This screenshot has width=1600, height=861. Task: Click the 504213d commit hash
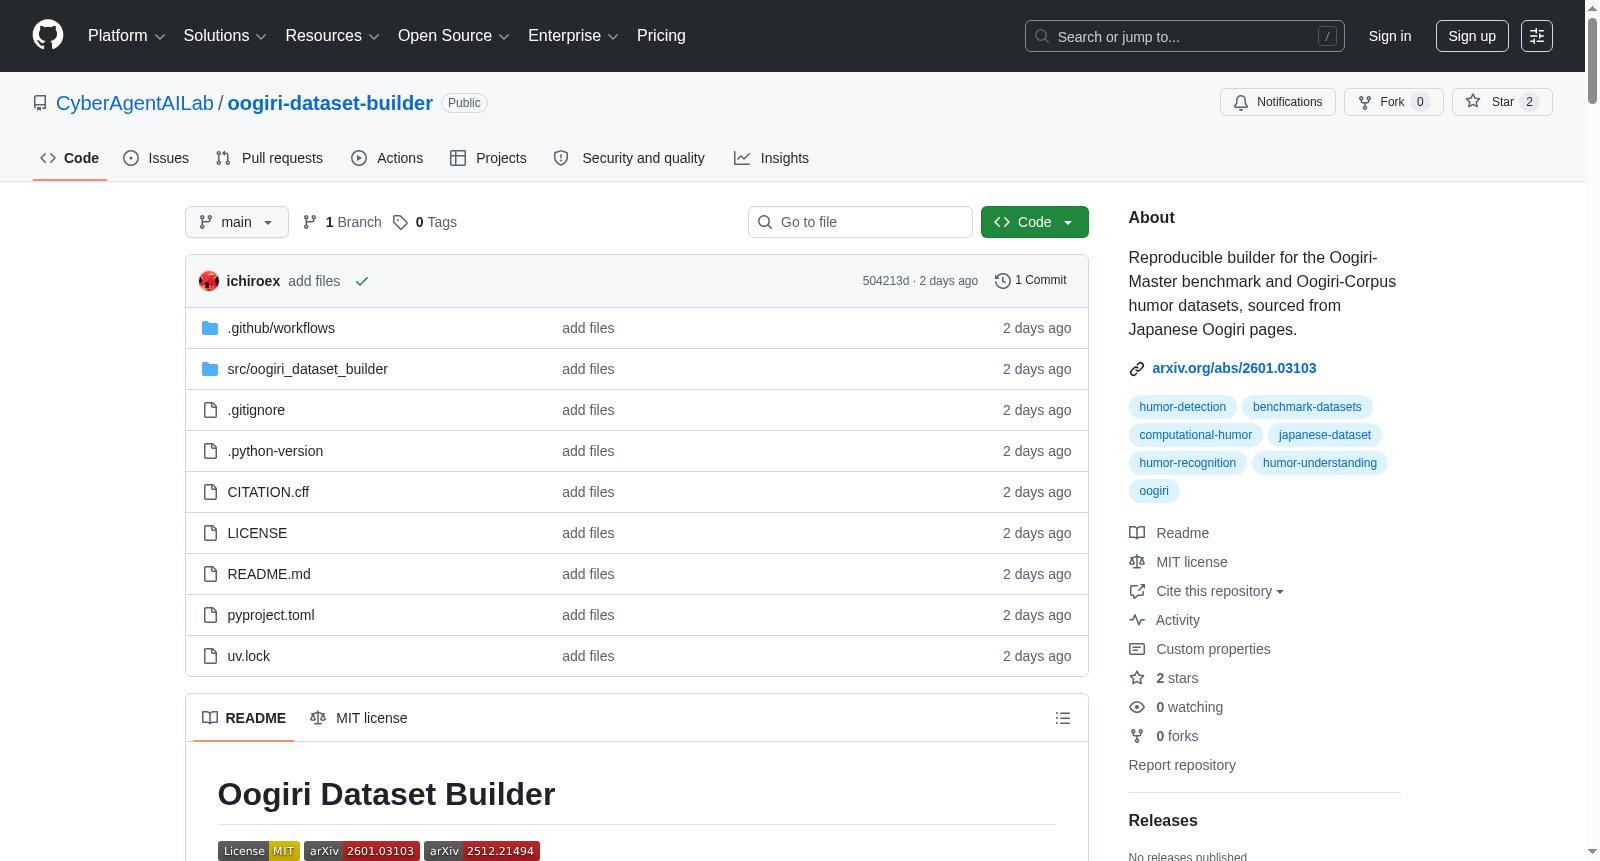[x=886, y=281]
